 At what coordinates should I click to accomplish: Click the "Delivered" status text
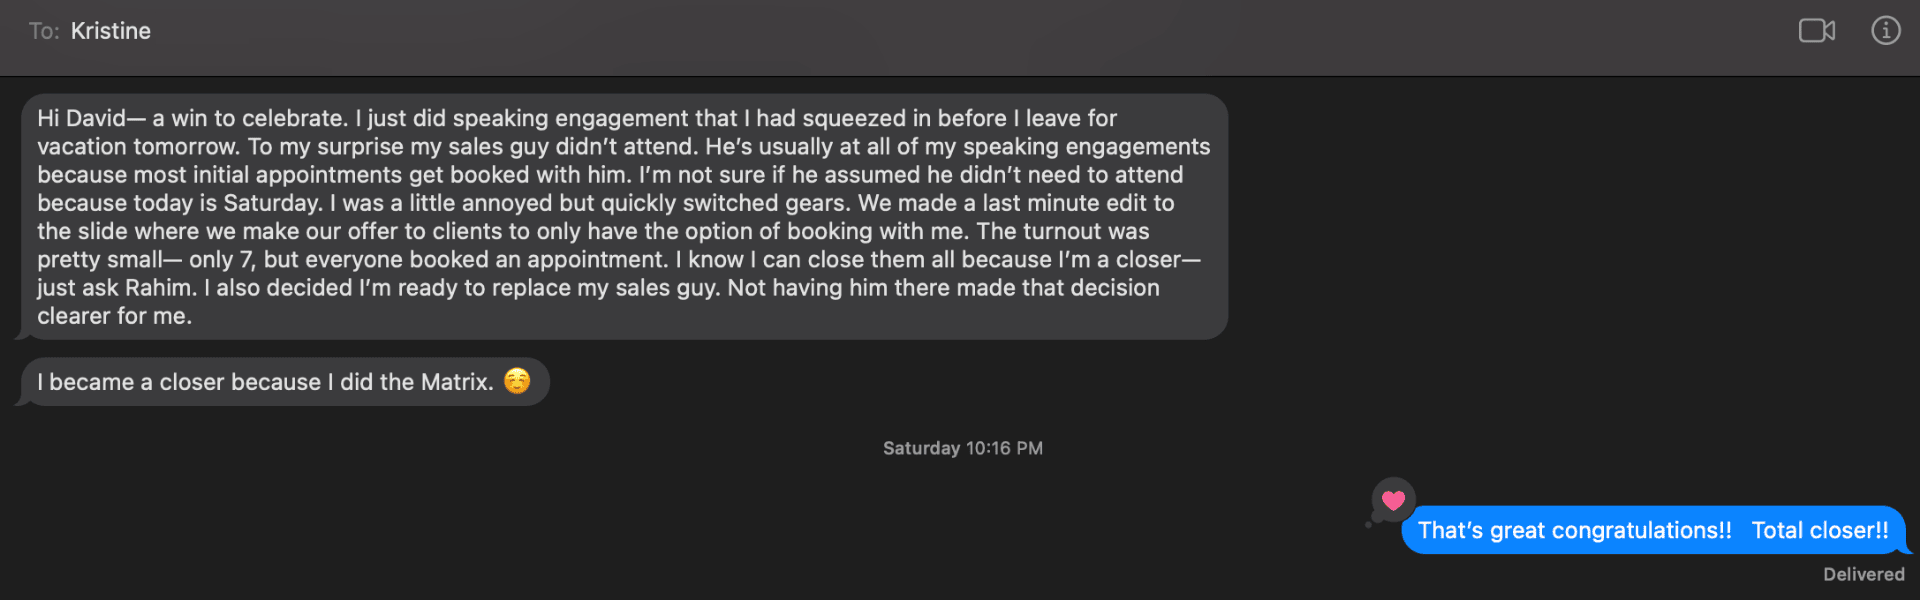click(1863, 574)
